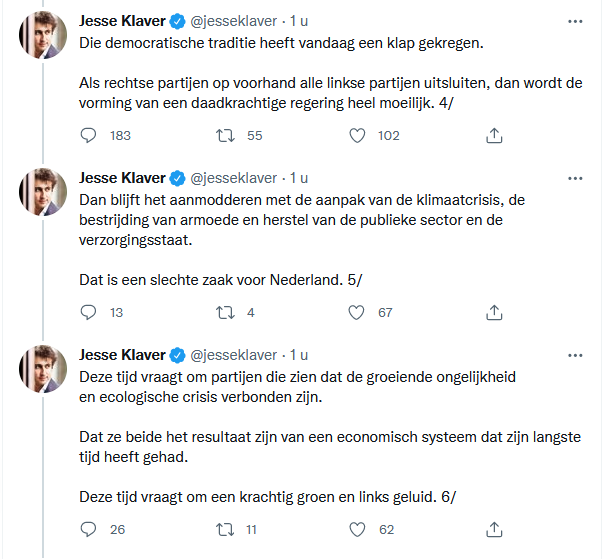Like the tweet with 67 likes
The width and height of the screenshot is (608, 559).
coord(355,312)
